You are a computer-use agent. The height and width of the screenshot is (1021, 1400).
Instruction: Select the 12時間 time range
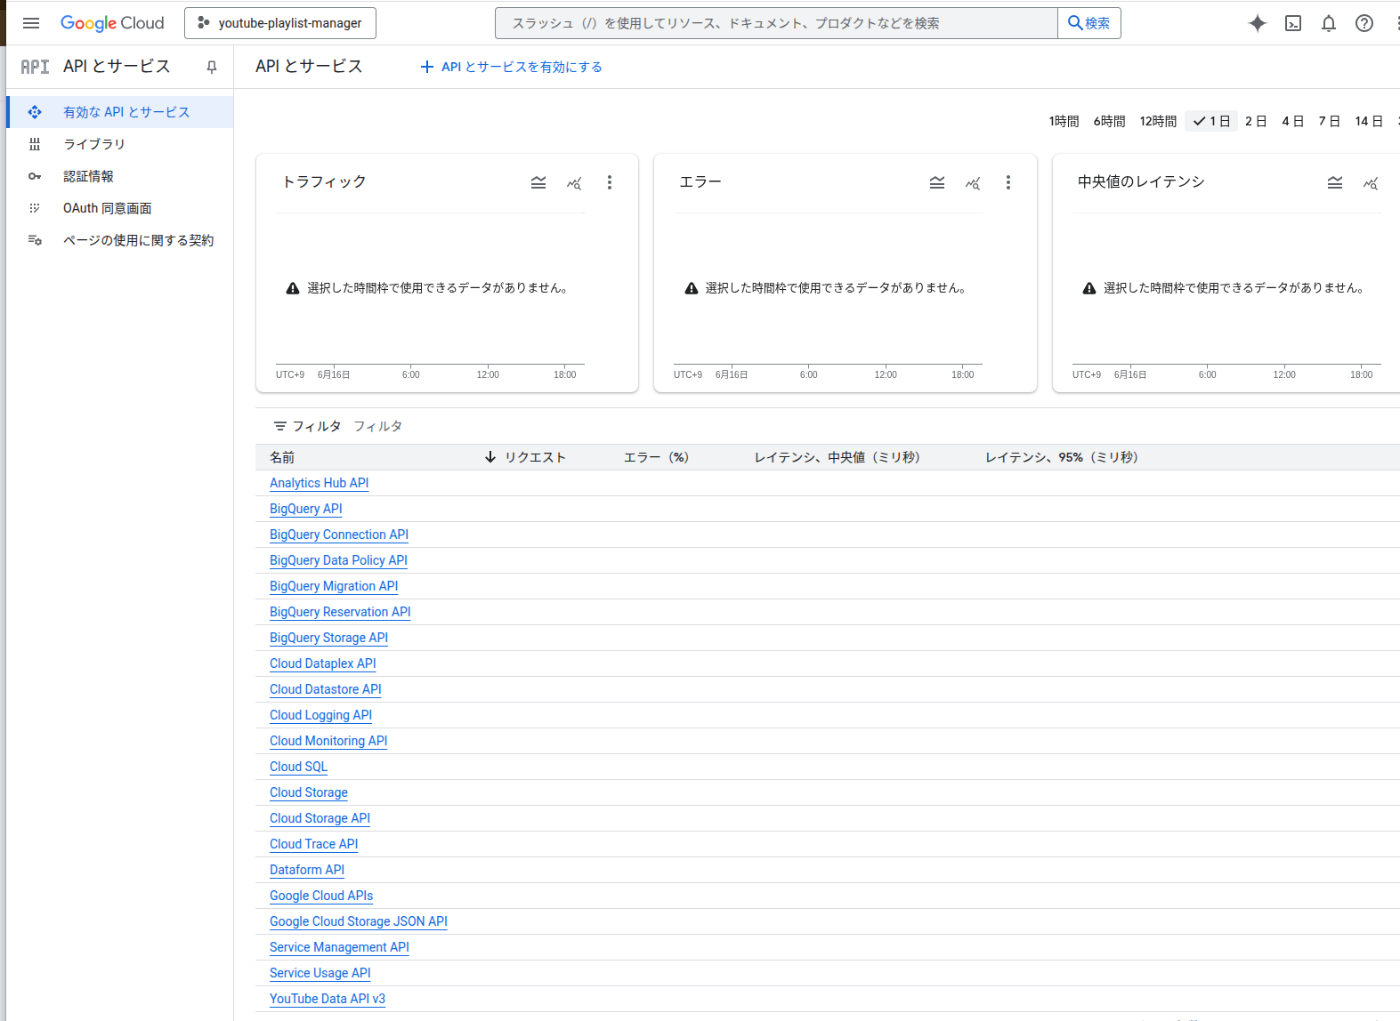(1158, 121)
